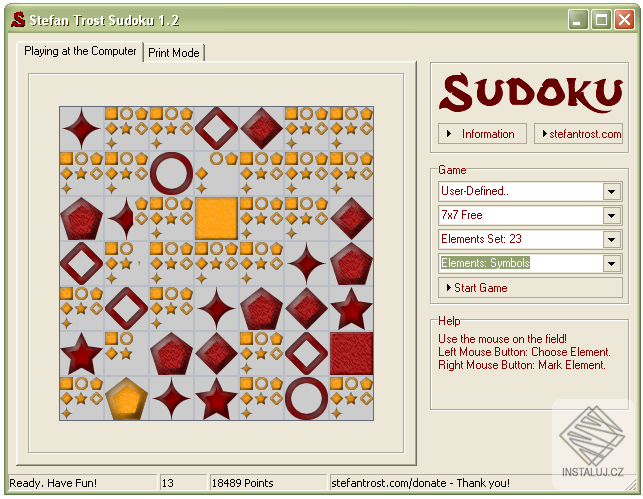
Task: Click the dark red ring in row 7
Action: click(306, 399)
